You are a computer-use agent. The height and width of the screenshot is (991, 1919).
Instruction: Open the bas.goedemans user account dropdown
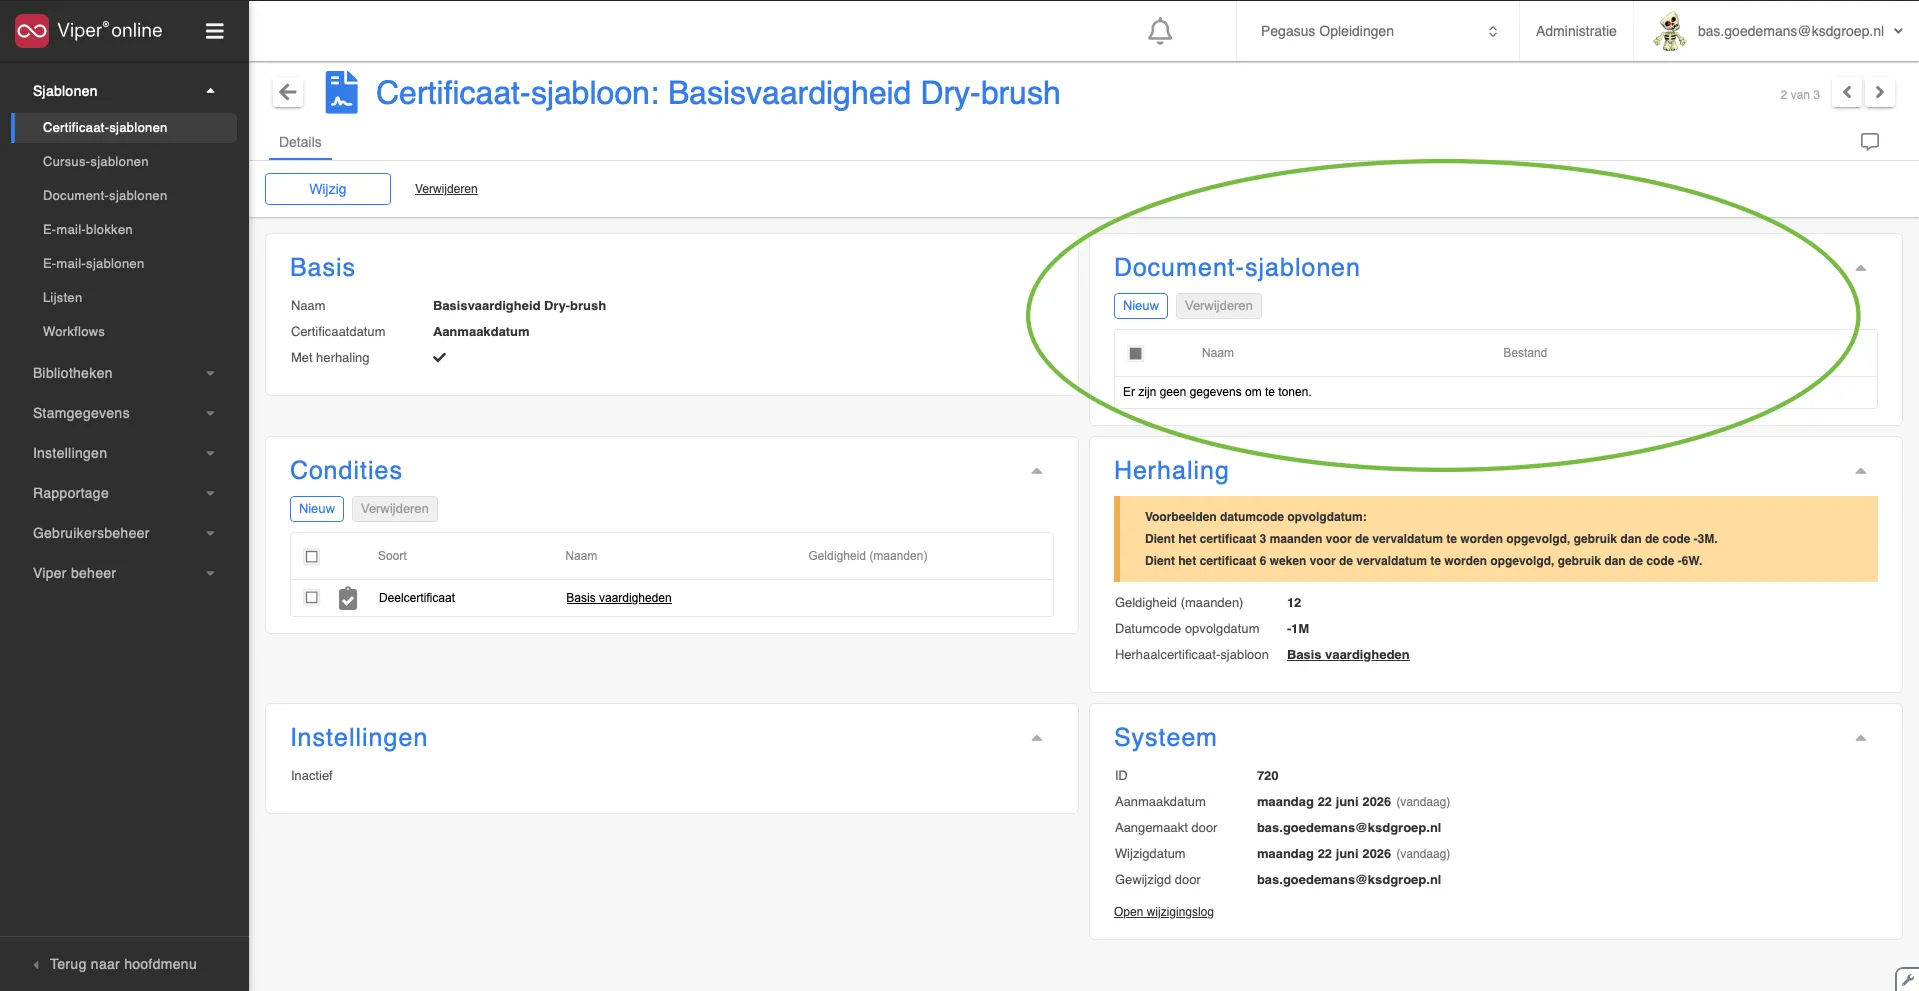click(1800, 31)
